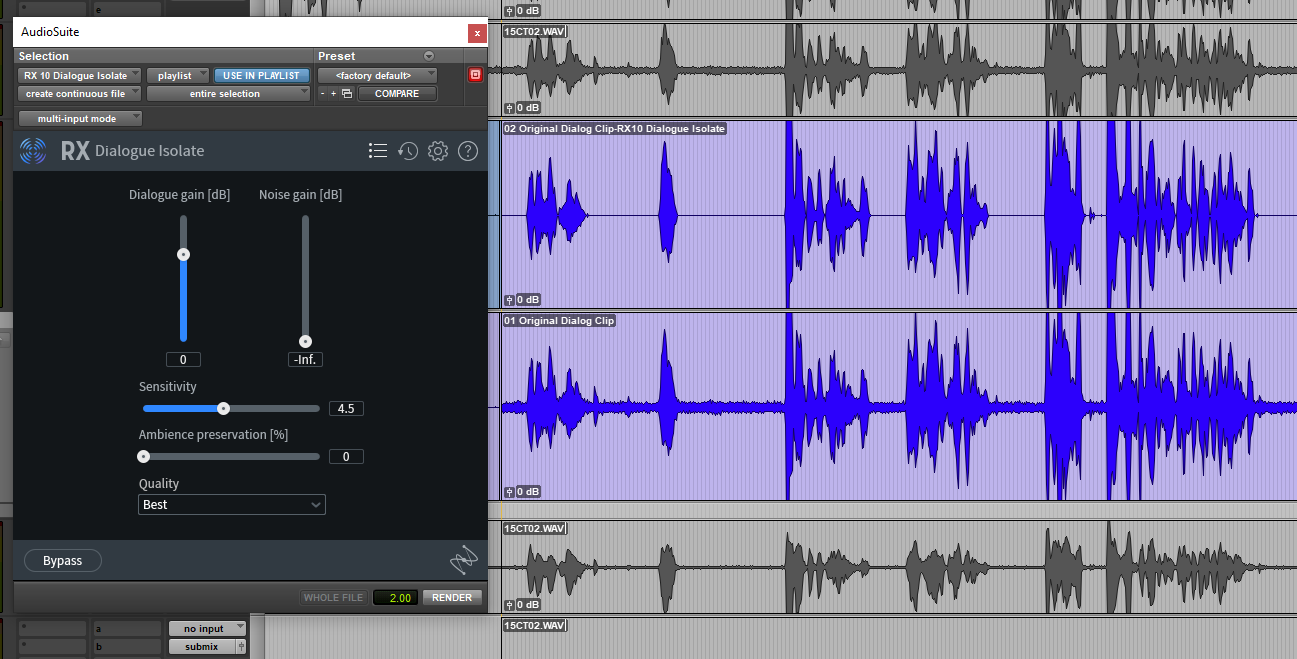Click the Noise gain -Inf. value field

[305, 360]
